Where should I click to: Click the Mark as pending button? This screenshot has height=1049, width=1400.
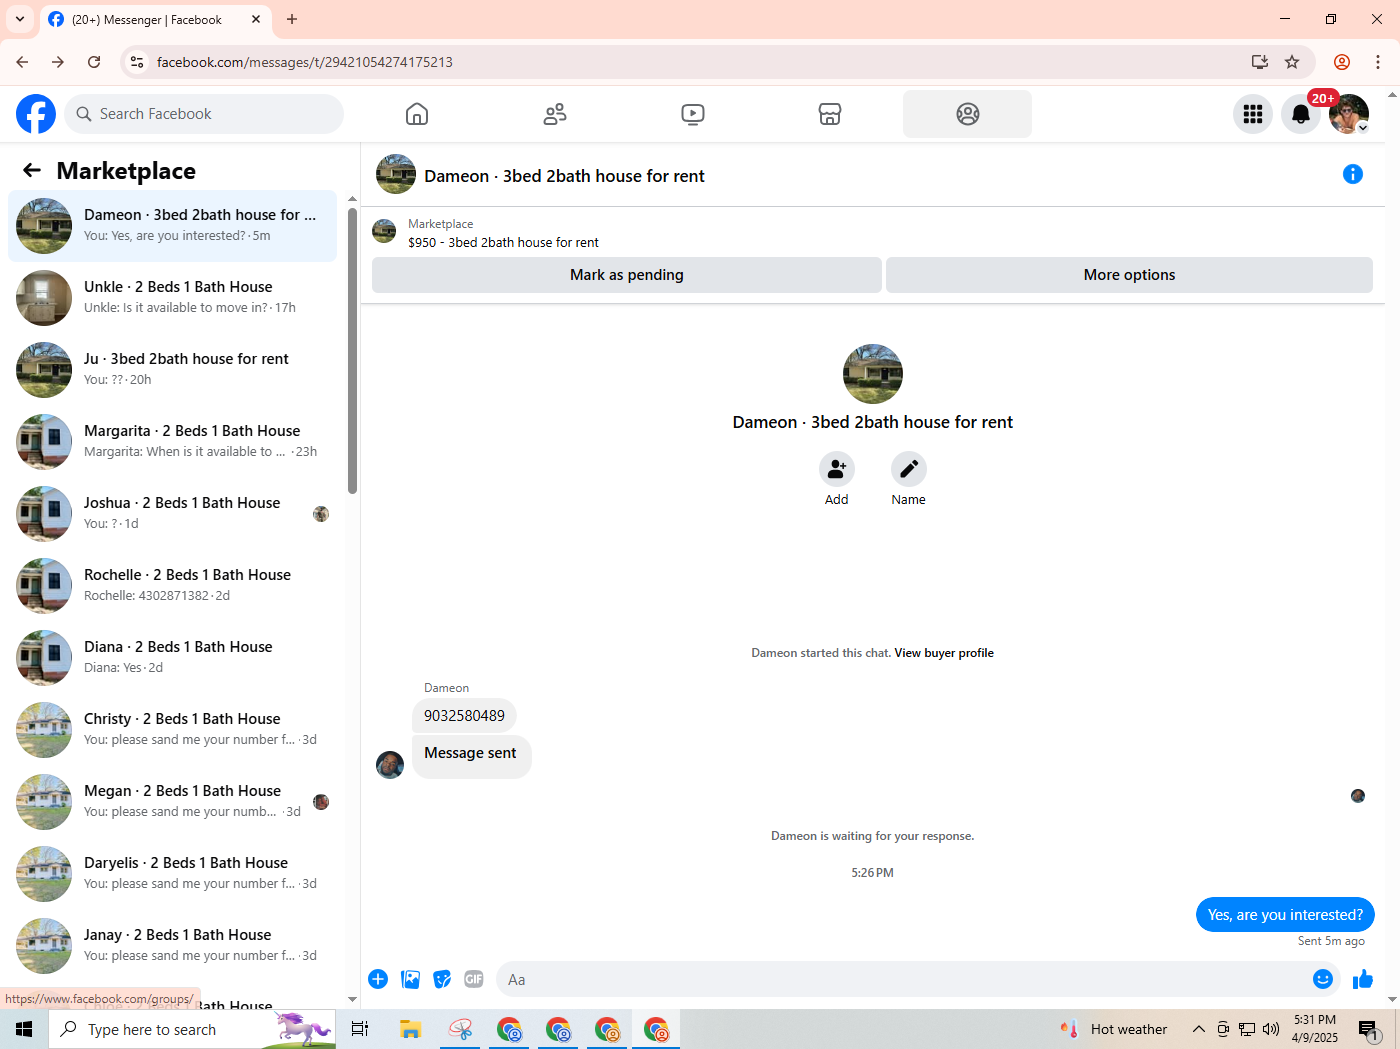627,275
